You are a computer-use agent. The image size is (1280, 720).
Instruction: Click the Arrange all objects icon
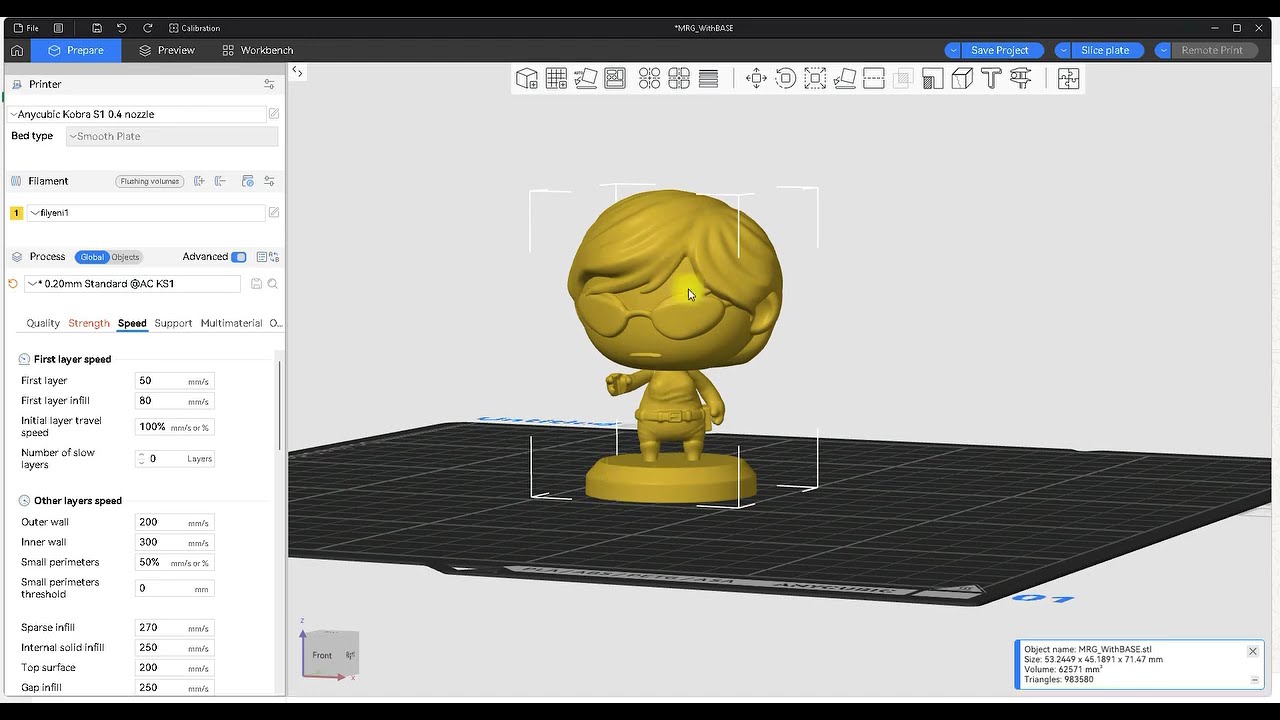615,78
